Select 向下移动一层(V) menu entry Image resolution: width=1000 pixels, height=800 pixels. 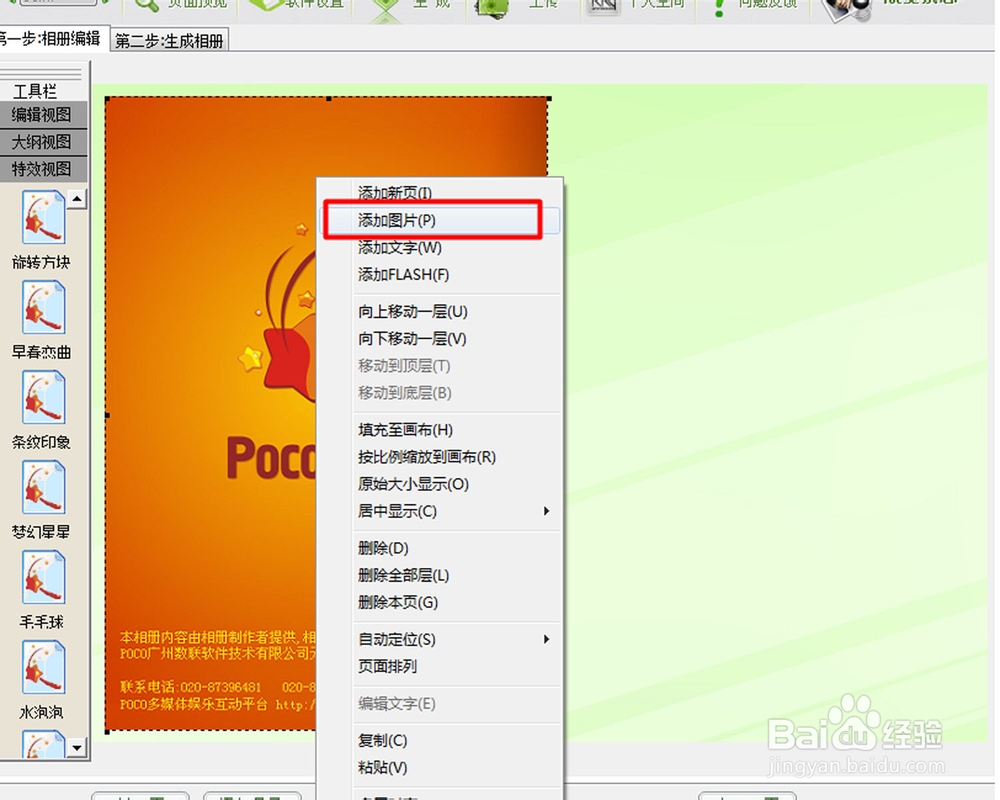[x=440, y=339]
